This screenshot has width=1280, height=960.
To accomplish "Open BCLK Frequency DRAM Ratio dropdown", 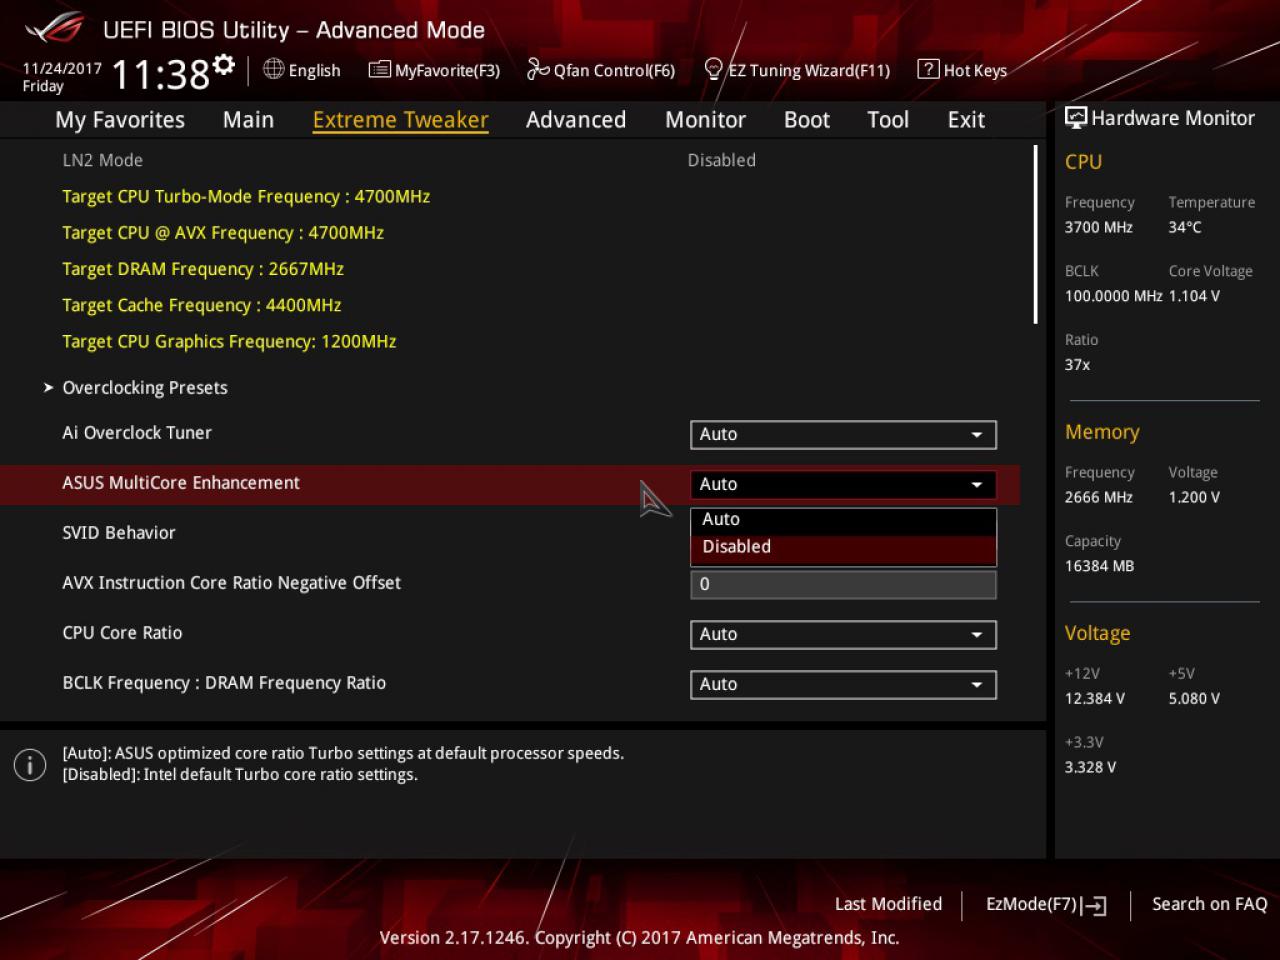I will point(843,684).
